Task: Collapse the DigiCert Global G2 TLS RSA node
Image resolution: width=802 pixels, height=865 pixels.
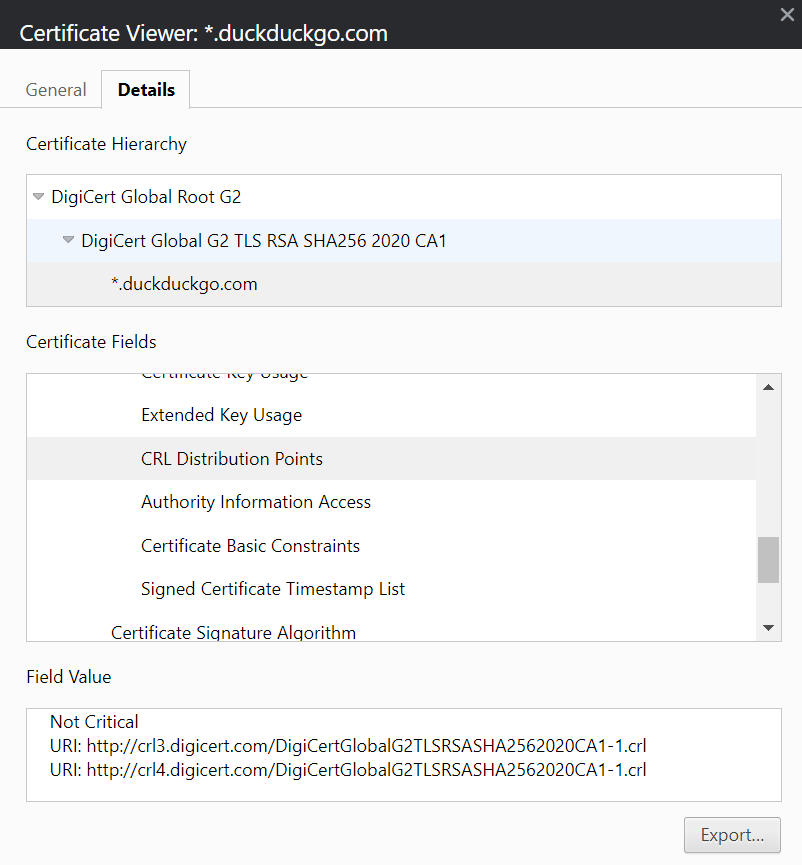Action: point(68,240)
